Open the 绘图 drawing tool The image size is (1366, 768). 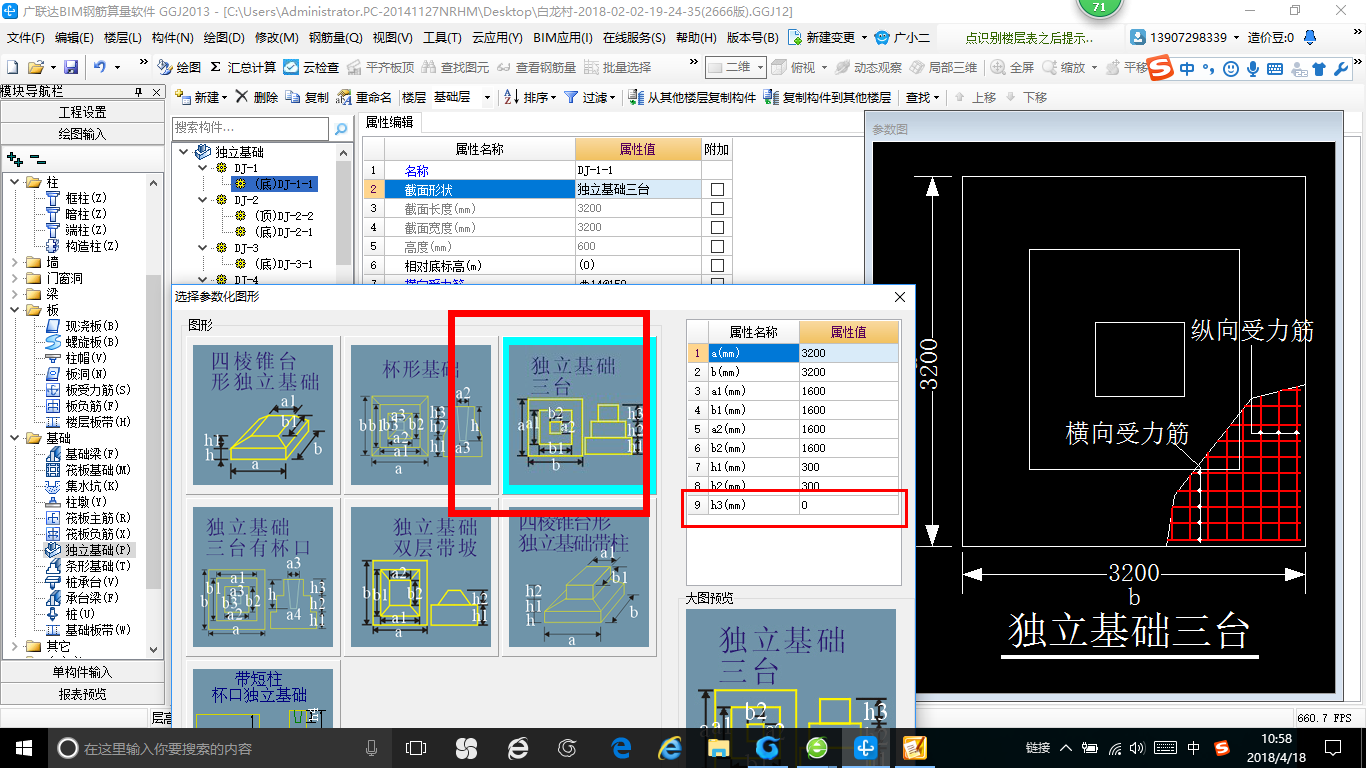pyautogui.click(x=179, y=67)
